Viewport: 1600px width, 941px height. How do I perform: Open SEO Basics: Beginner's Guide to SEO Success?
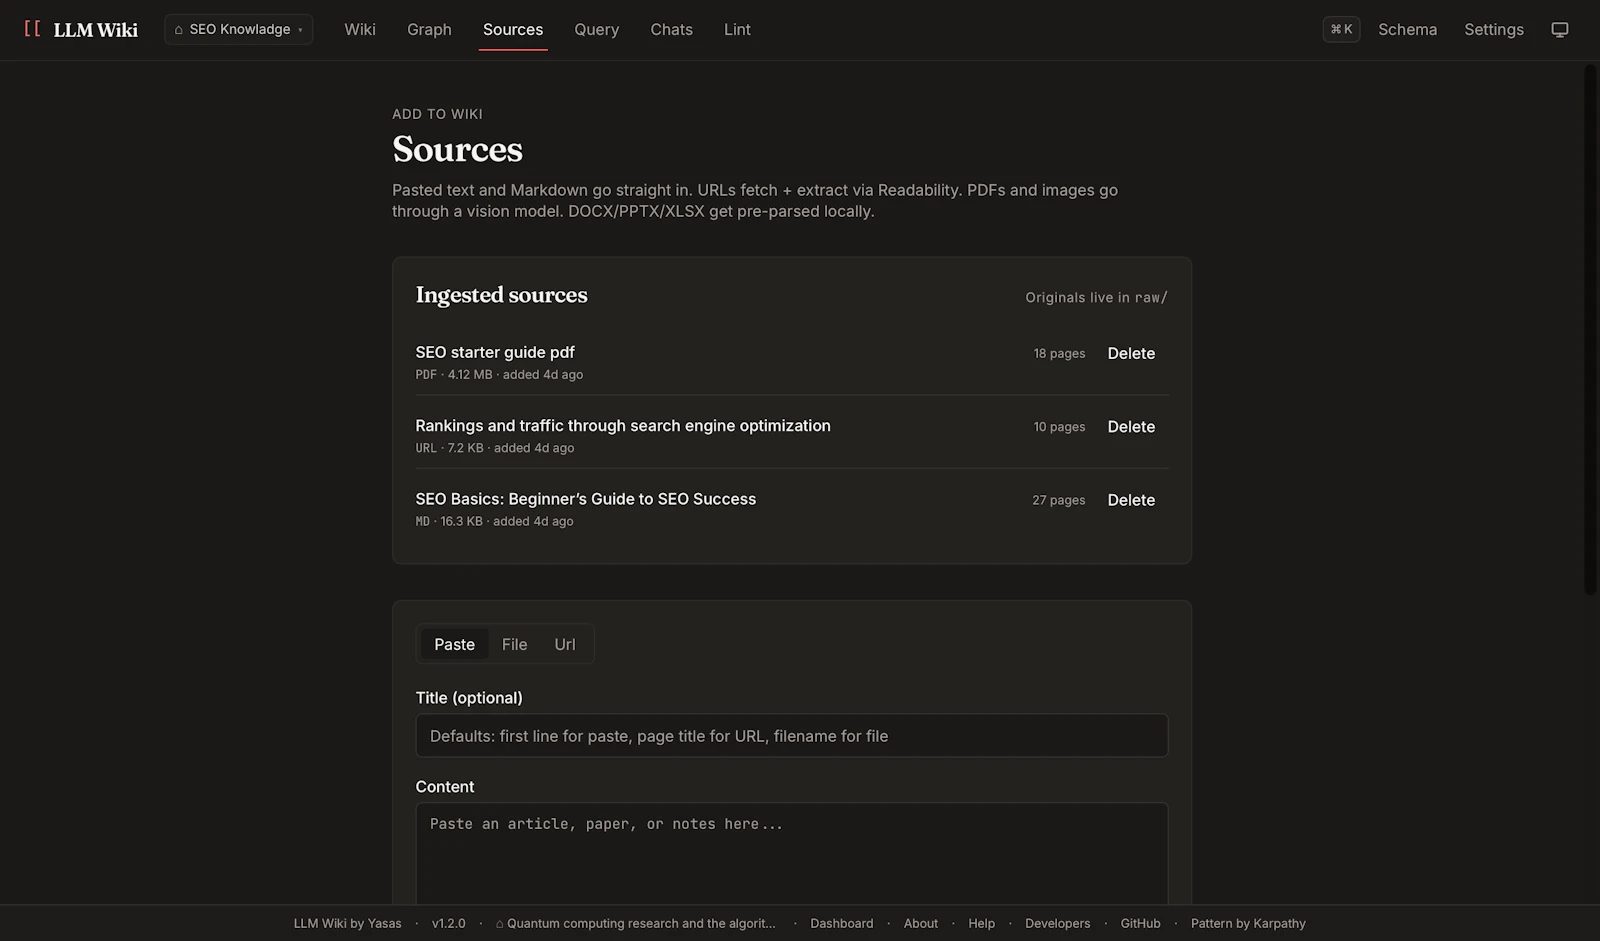pyautogui.click(x=586, y=499)
